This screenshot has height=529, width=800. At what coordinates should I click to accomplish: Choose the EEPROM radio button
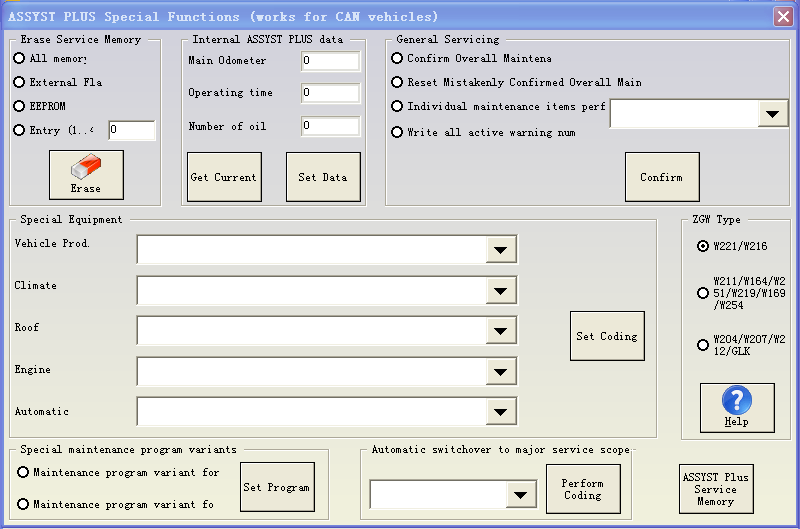[19, 106]
